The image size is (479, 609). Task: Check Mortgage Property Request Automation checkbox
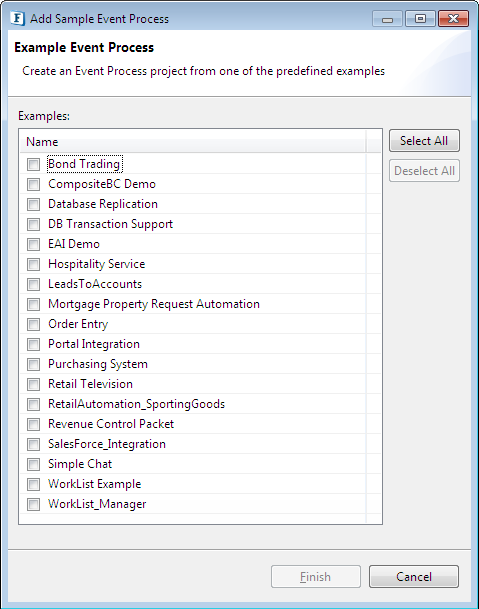(33, 304)
